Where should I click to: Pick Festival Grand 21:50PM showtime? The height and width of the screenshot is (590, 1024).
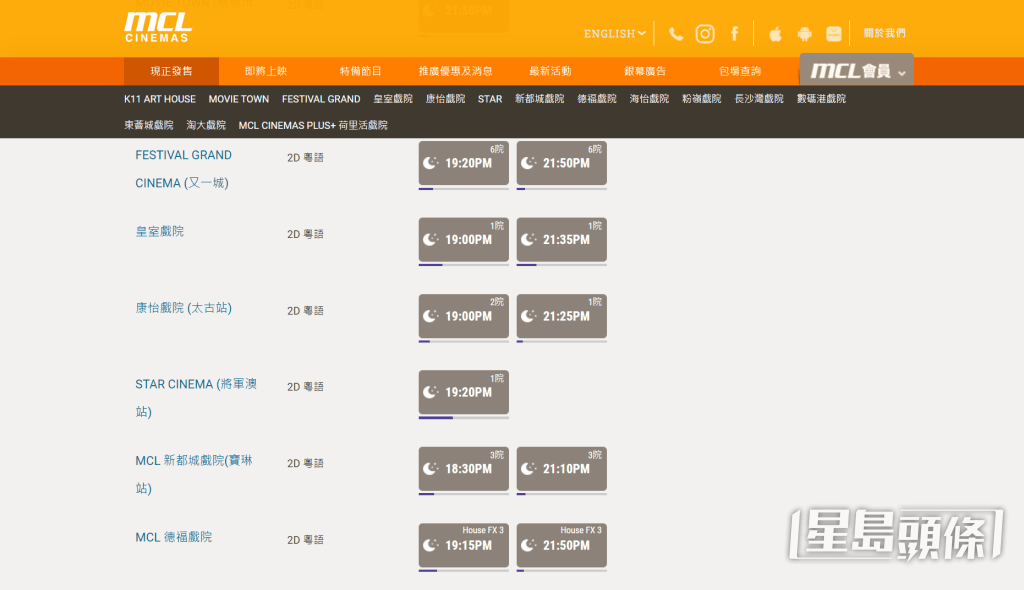point(562,163)
